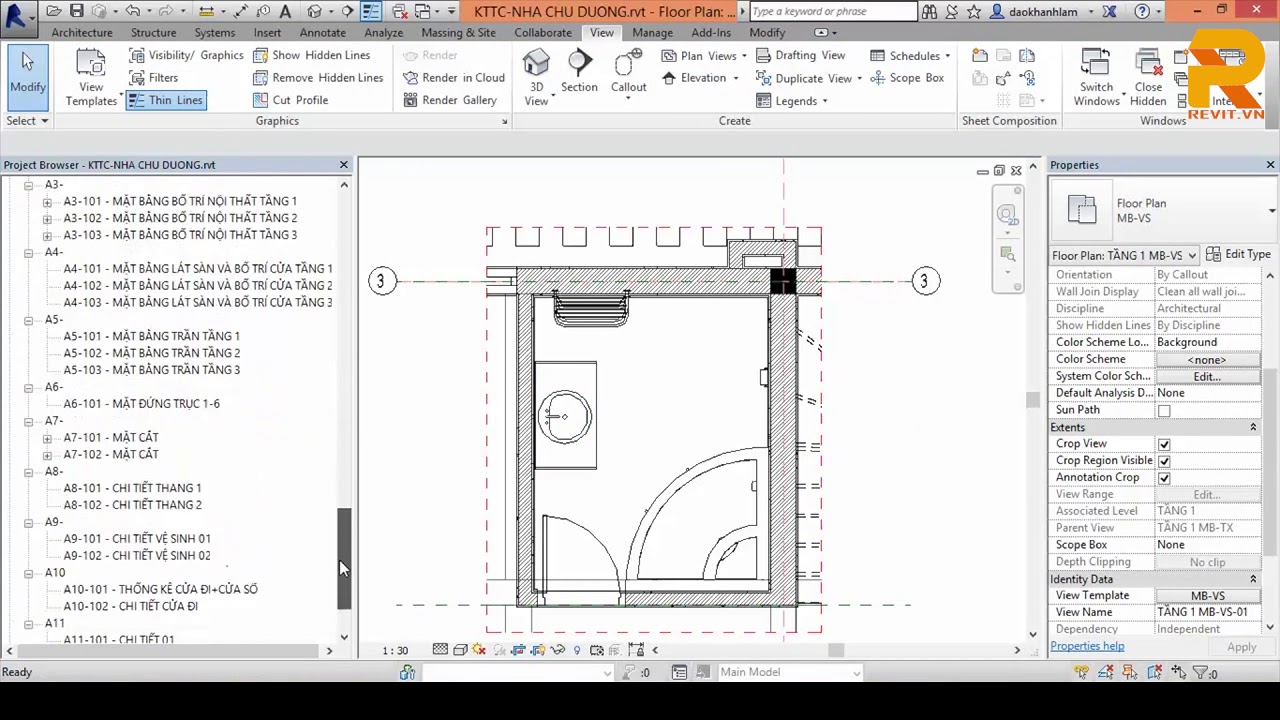The image size is (1280, 720).
Task: Open Default 3D View from quick access toolbar
Action: click(x=315, y=11)
